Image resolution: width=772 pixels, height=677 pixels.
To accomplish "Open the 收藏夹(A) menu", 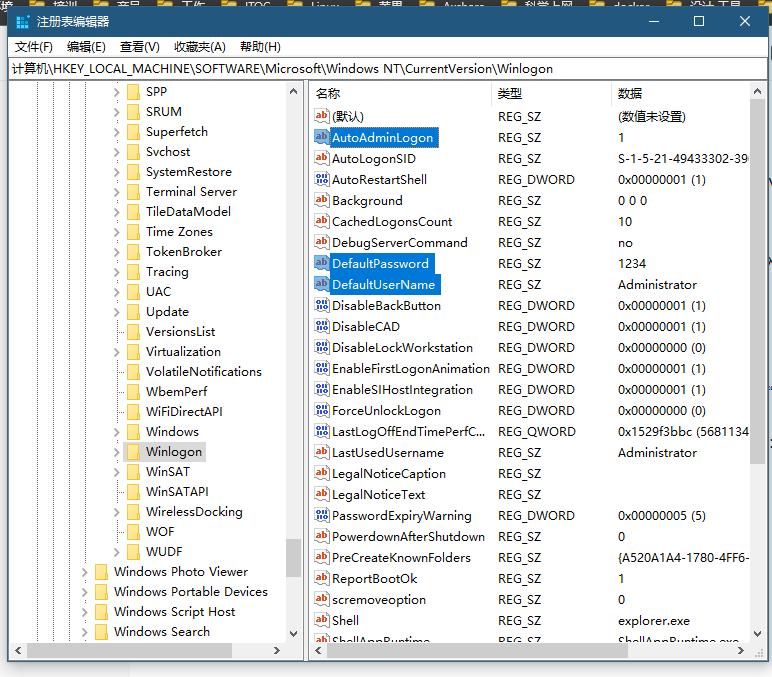I will pyautogui.click(x=200, y=47).
